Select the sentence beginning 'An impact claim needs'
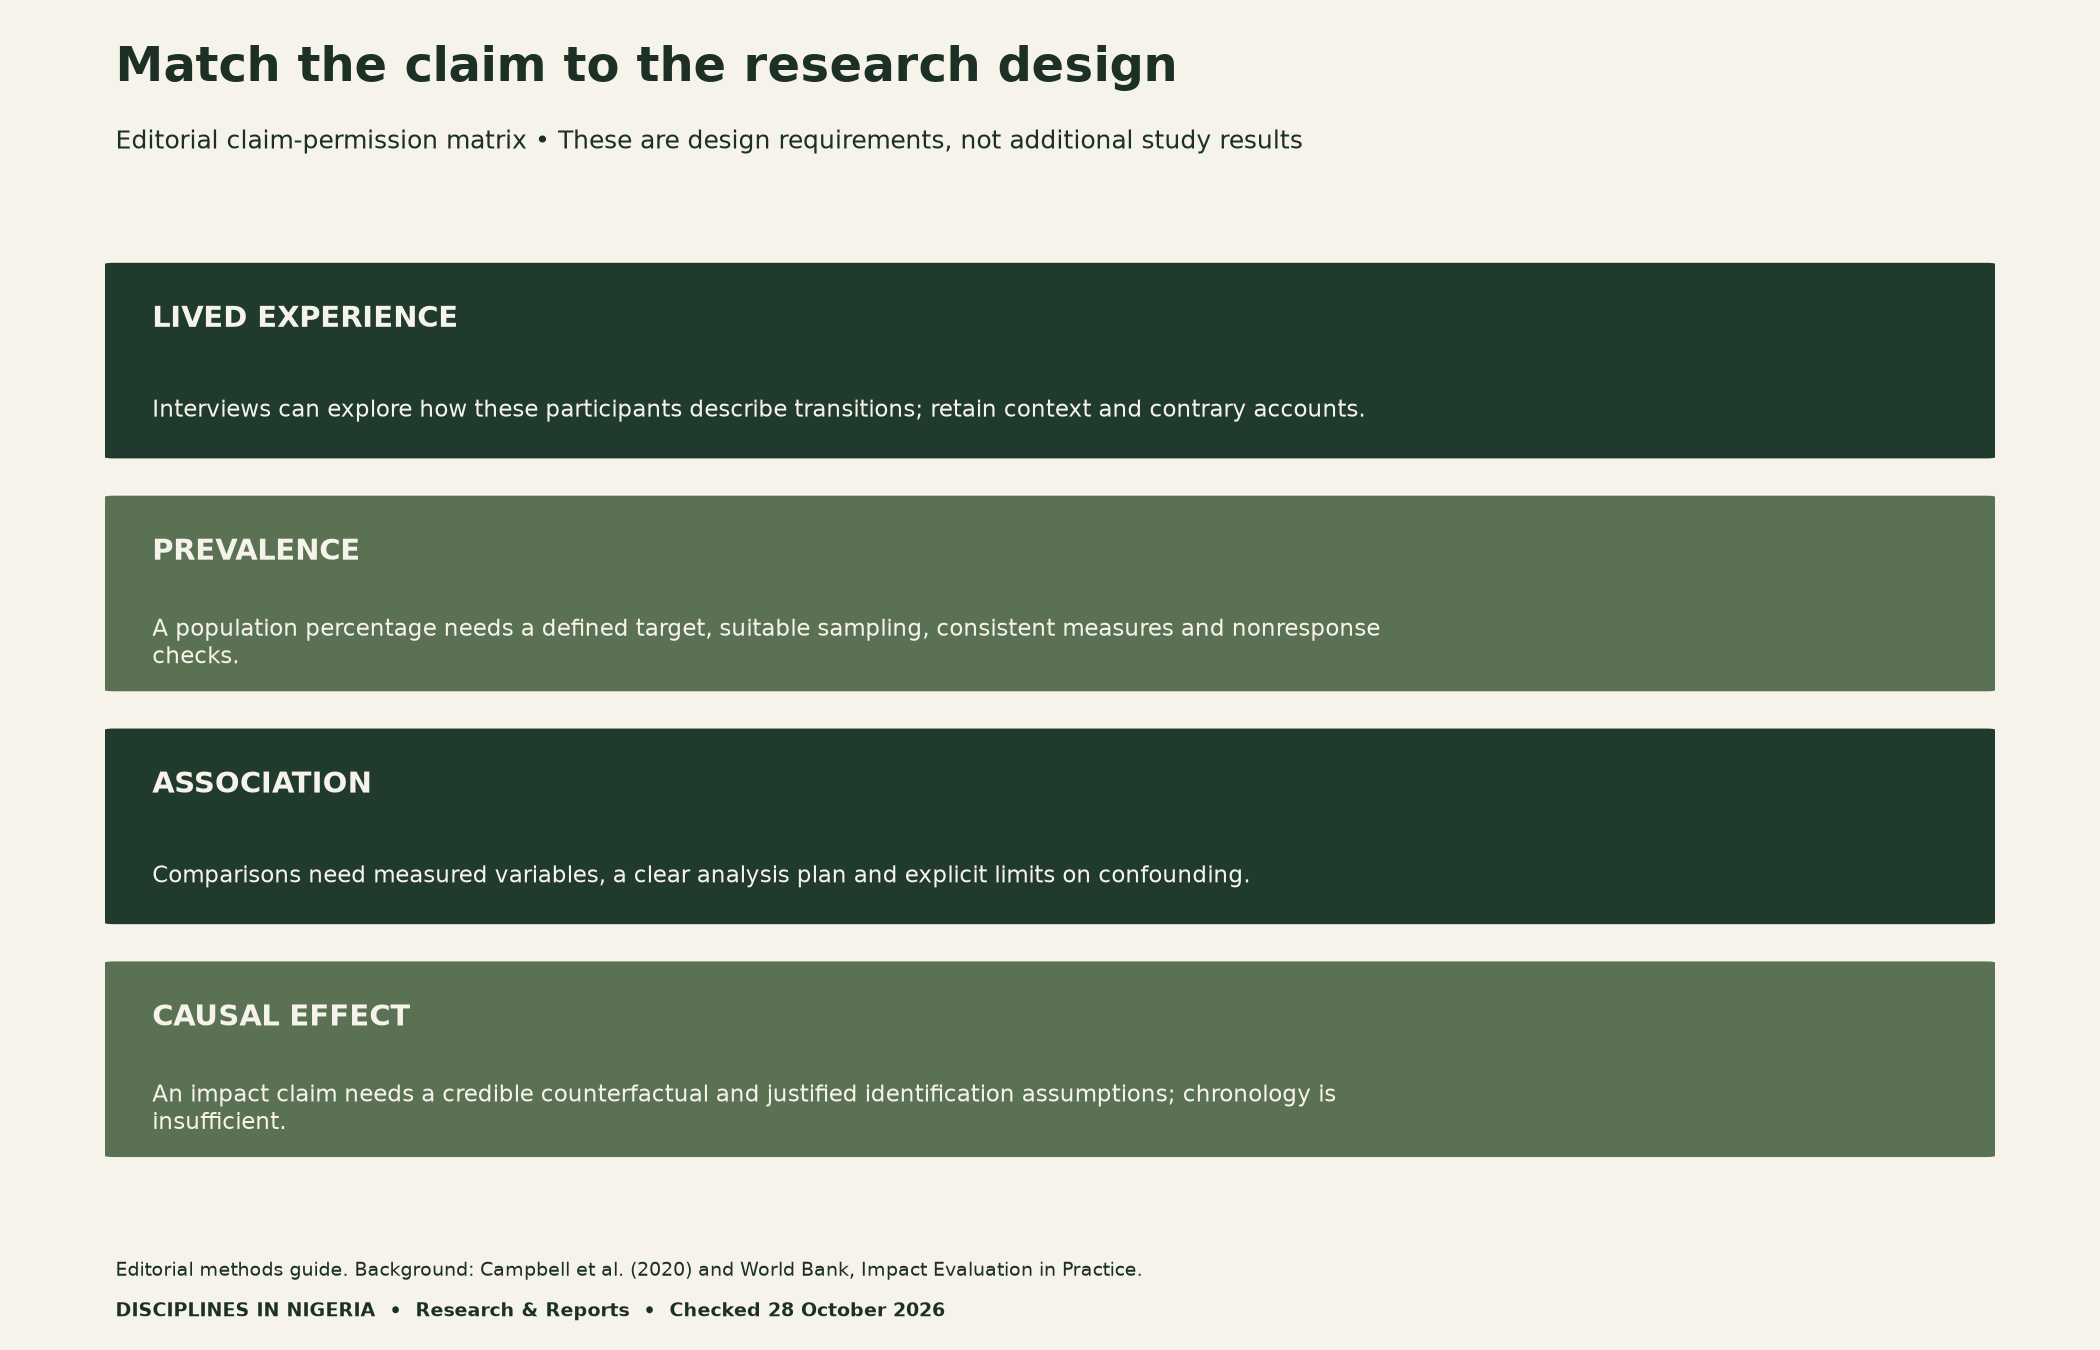Screen dimensions: 2100x1350 744,1107
